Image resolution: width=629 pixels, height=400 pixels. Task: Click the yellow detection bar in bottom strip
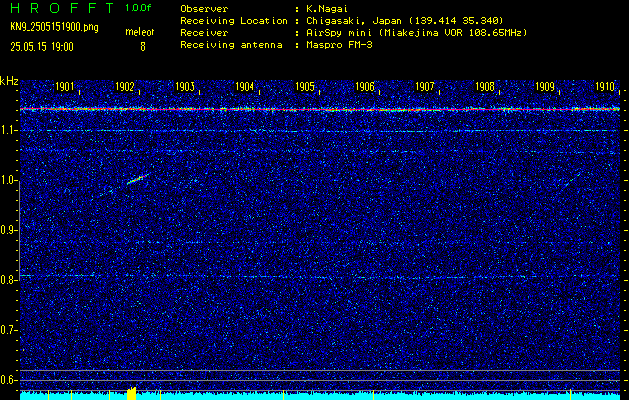[x=132, y=393]
